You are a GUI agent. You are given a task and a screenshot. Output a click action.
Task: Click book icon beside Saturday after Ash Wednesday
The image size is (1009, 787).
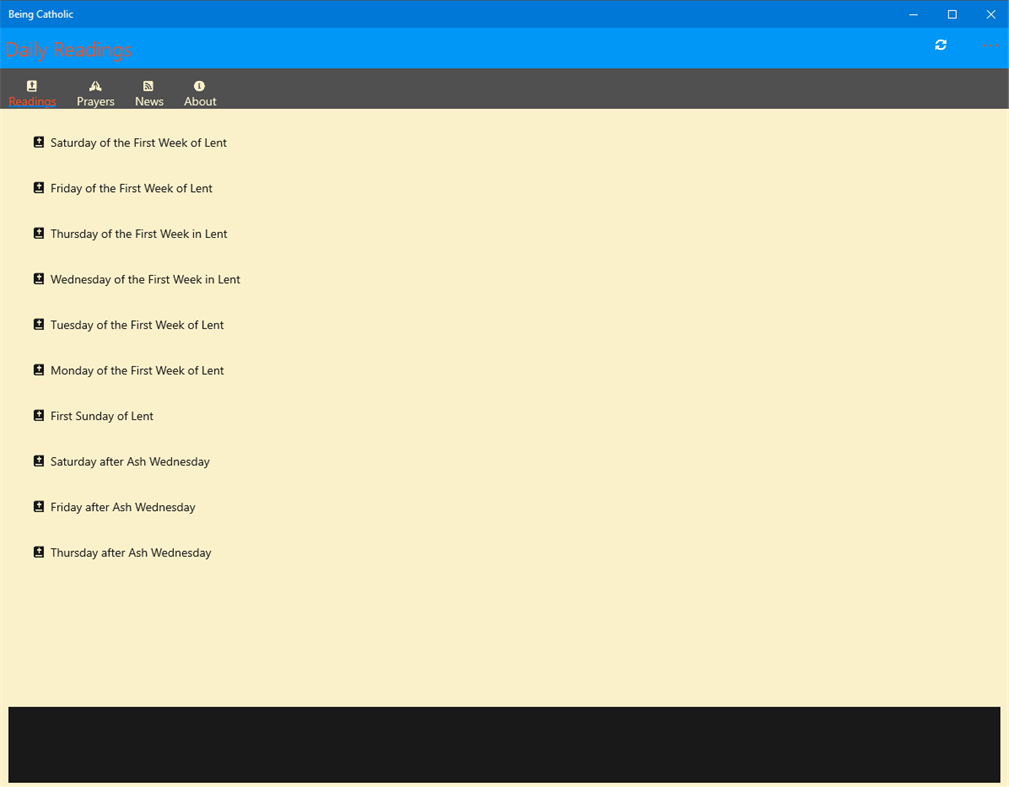pos(38,461)
